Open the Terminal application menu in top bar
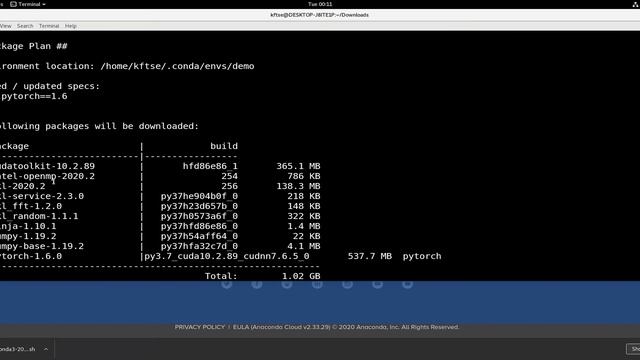Viewport: 640px width, 360px height. tap(28, 4)
